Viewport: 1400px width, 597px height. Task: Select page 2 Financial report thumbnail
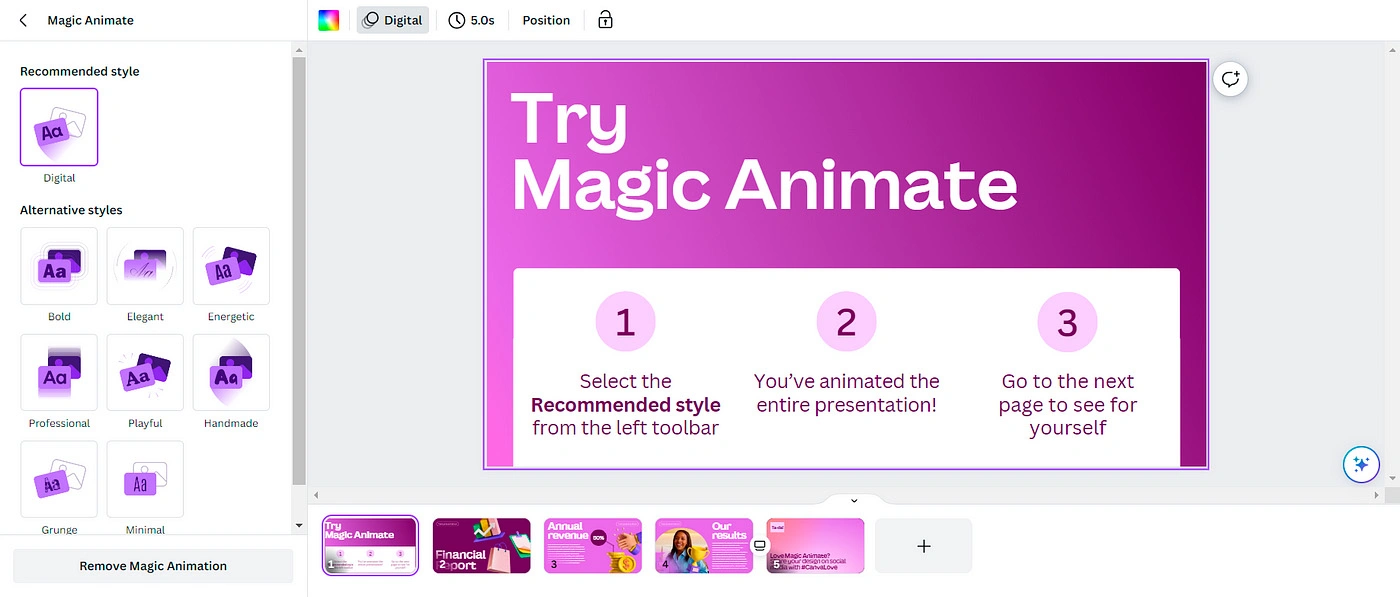pyautogui.click(x=482, y=546)
